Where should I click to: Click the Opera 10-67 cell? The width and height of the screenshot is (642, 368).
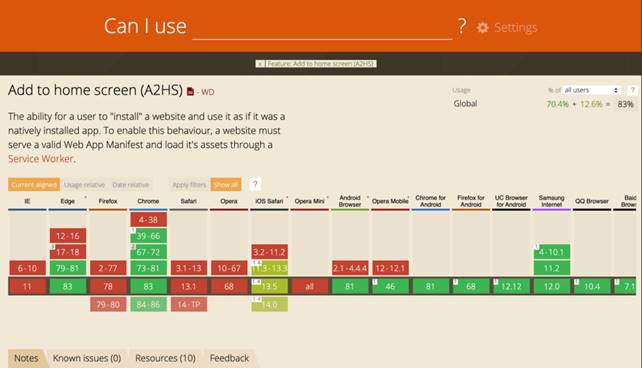[229, 269]
